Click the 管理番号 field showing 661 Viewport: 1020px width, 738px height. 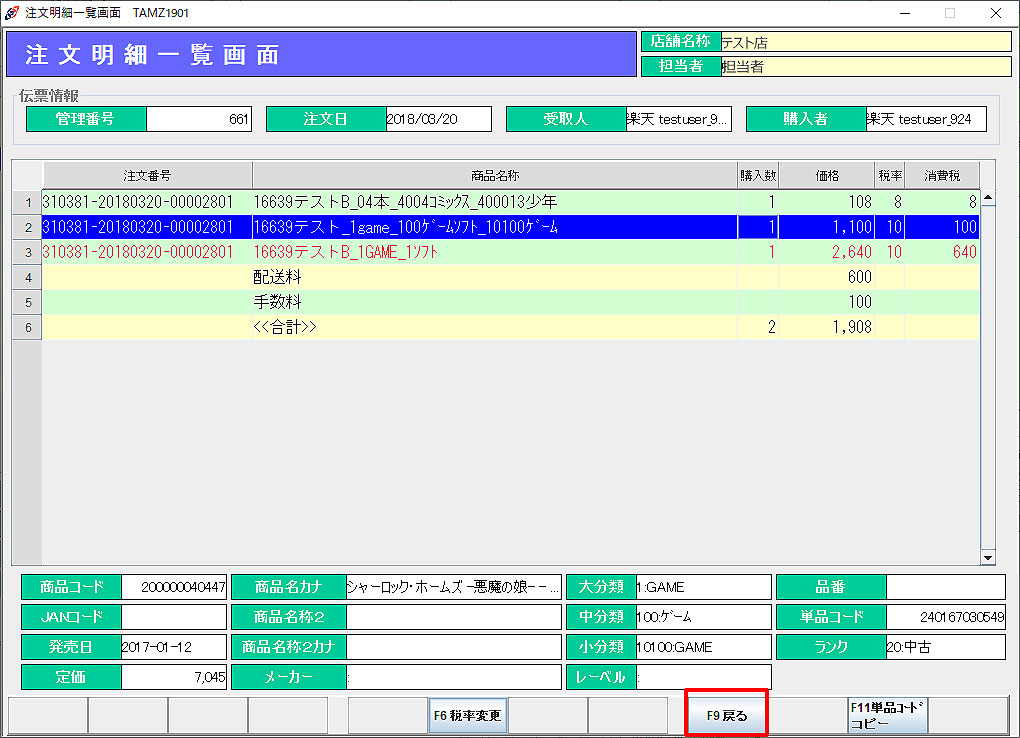coord(199,119)
